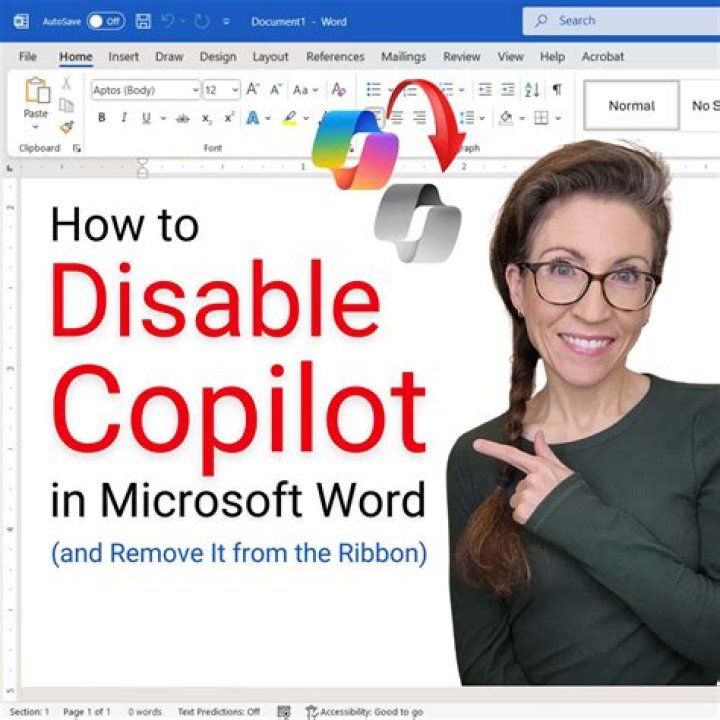The image size is (720, 720).
Task: Open the Aptos (Body) font name dropdown
Action: (196, 90)
